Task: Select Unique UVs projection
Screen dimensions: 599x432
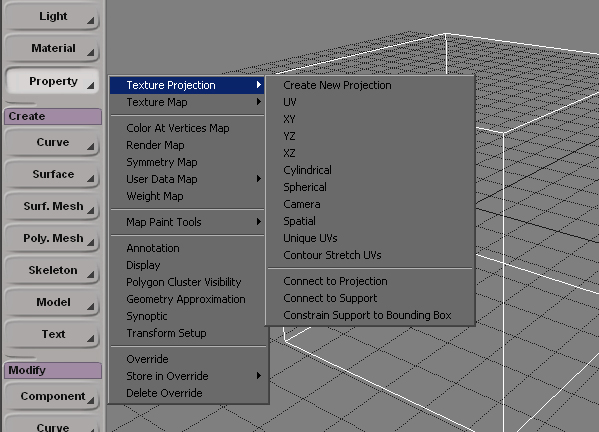Action: click(x=370, y=238)
